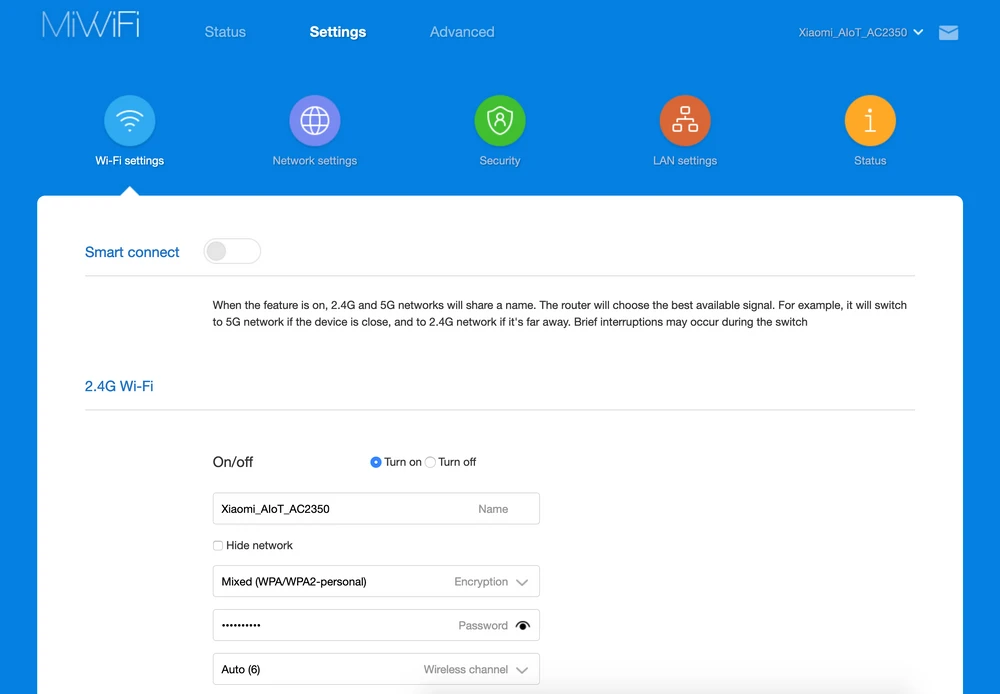This screenshot has height=694, width=1000.
Task: Switch to the Status page
Action: [224, 31]
